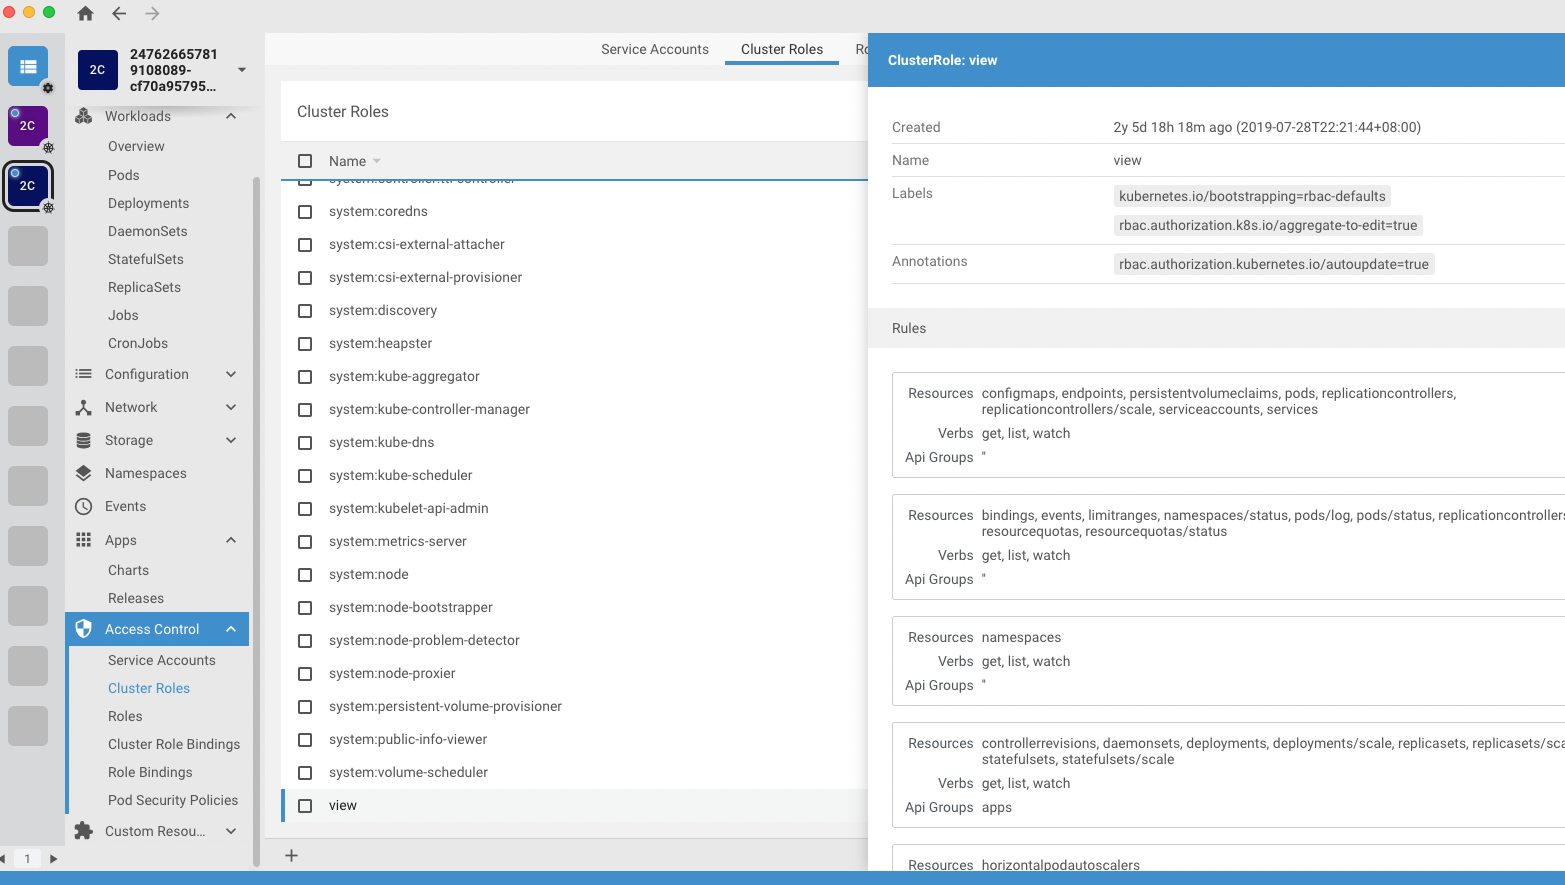The width and height of the screenshot is (1565, 885).
Task: Sort by Name column arrow
Action: [377, 161]
